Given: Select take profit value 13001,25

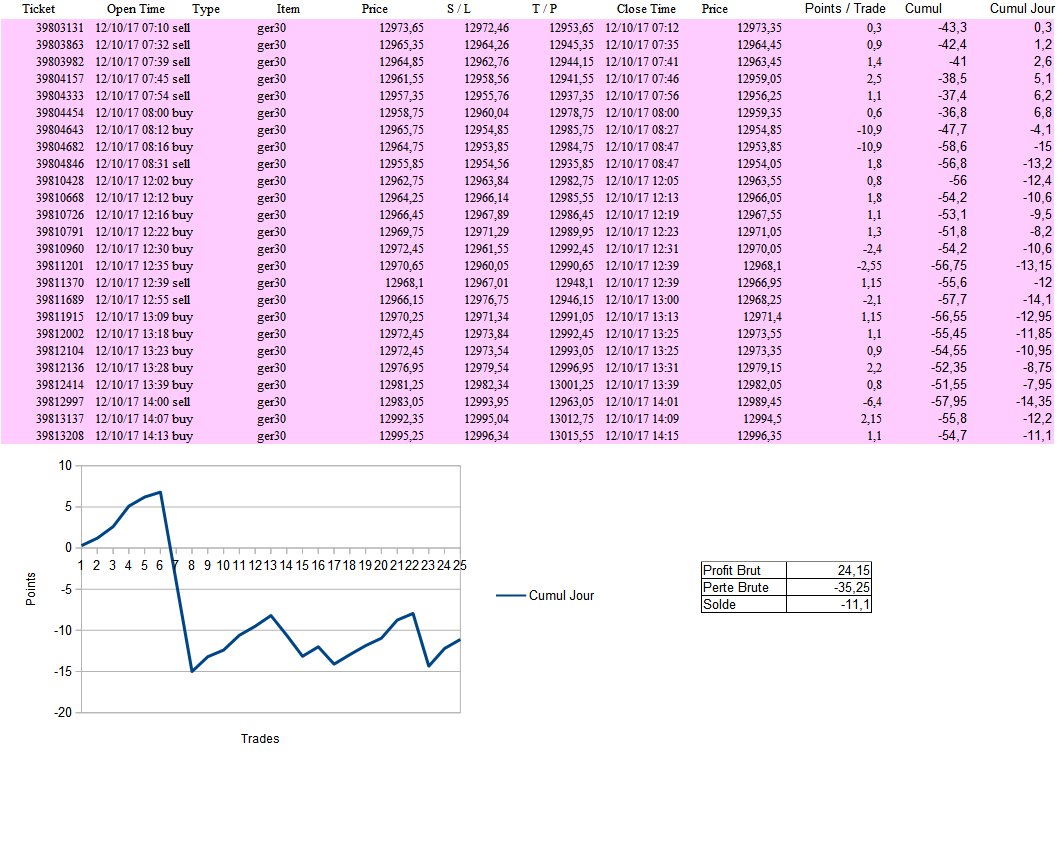Looking at the screenshot, I should click(x=571, y=384).
